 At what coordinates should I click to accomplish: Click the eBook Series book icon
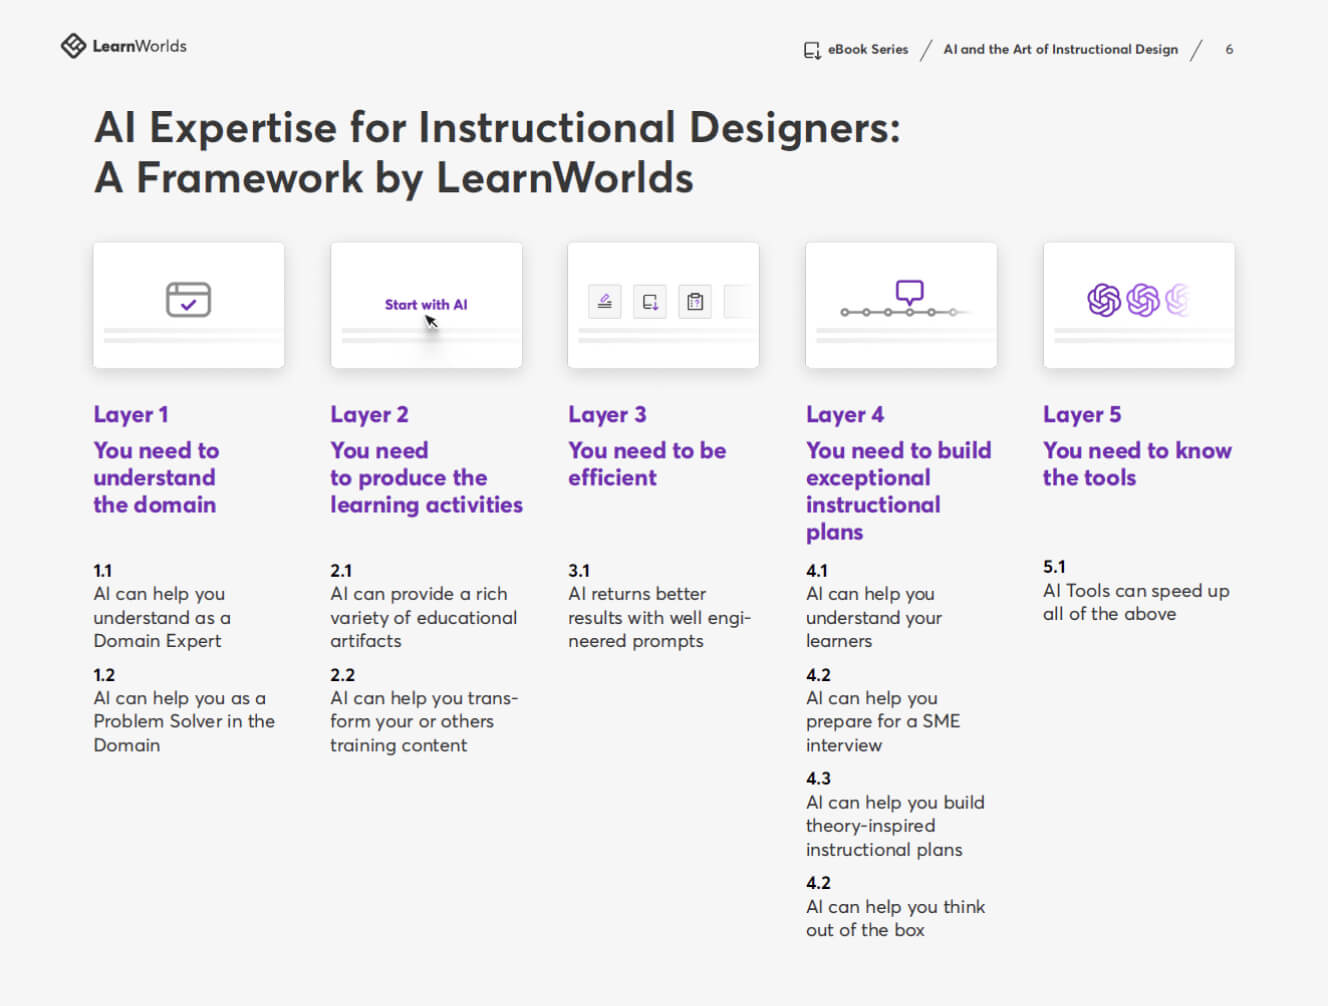pyautogui.click(x=812, y=50)
